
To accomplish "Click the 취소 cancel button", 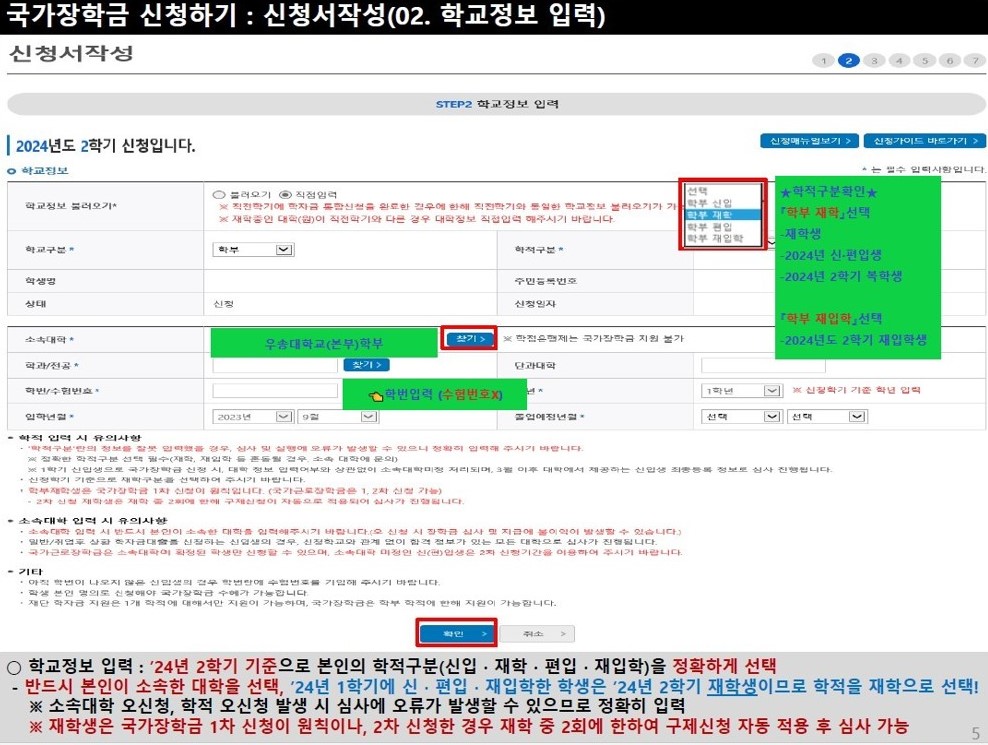I will (x=537, y=633).
